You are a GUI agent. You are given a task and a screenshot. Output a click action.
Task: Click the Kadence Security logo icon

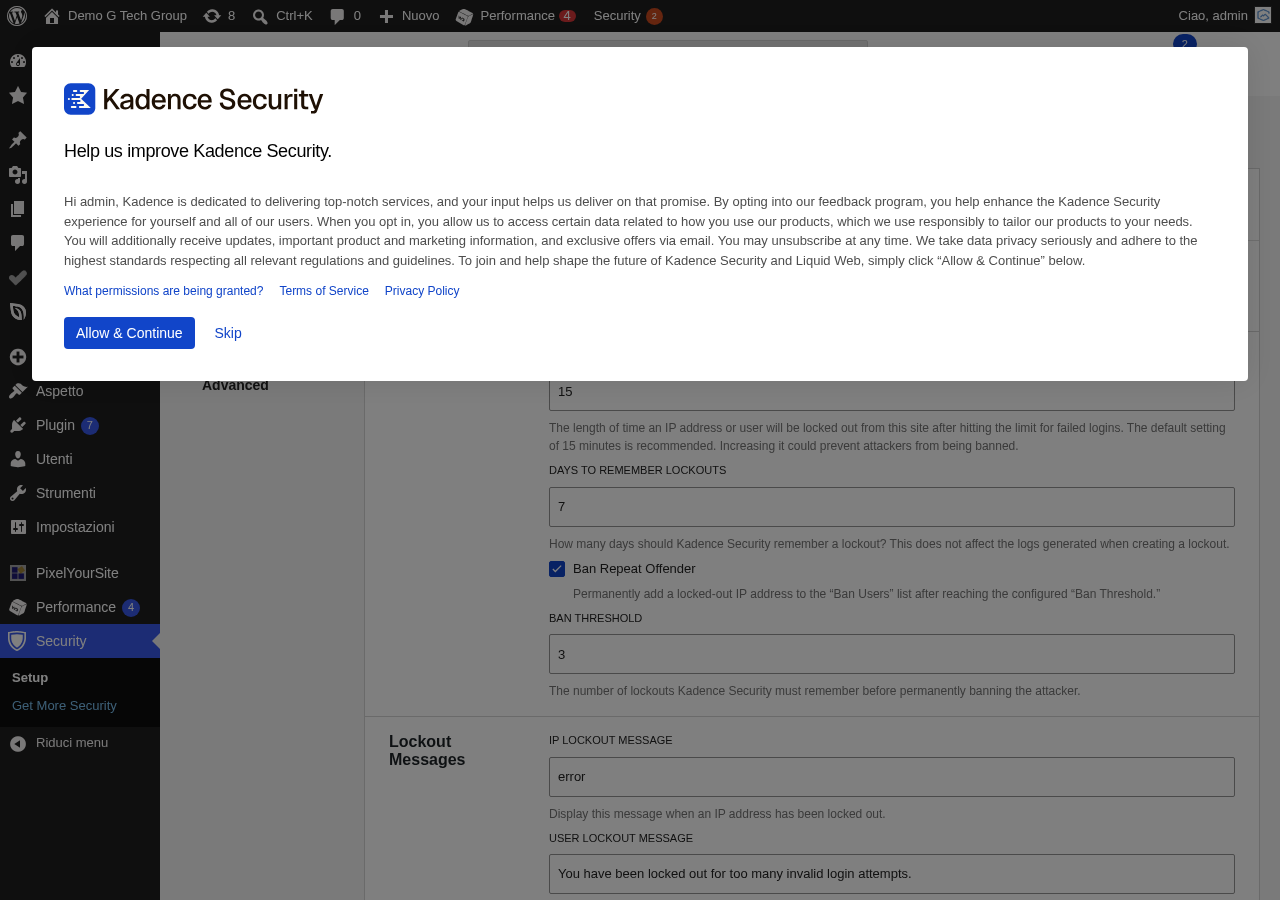pos(80,99)
